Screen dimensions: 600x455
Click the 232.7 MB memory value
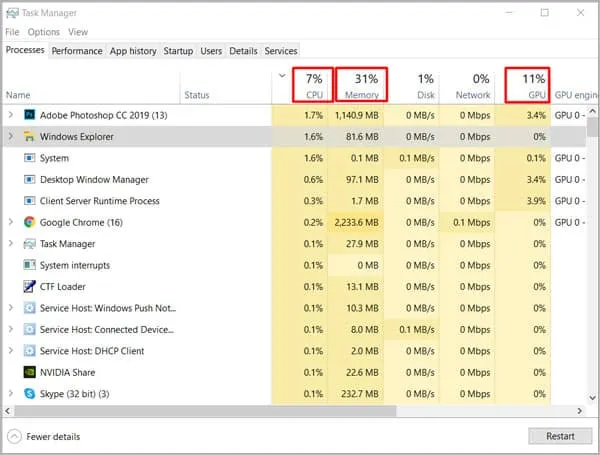click(x=360, y=394)
